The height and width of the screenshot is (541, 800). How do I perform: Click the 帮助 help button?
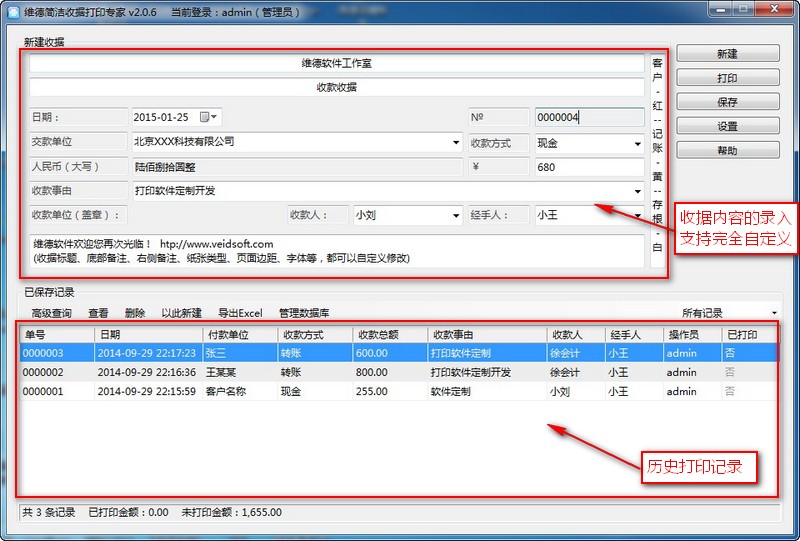[728, 151]
